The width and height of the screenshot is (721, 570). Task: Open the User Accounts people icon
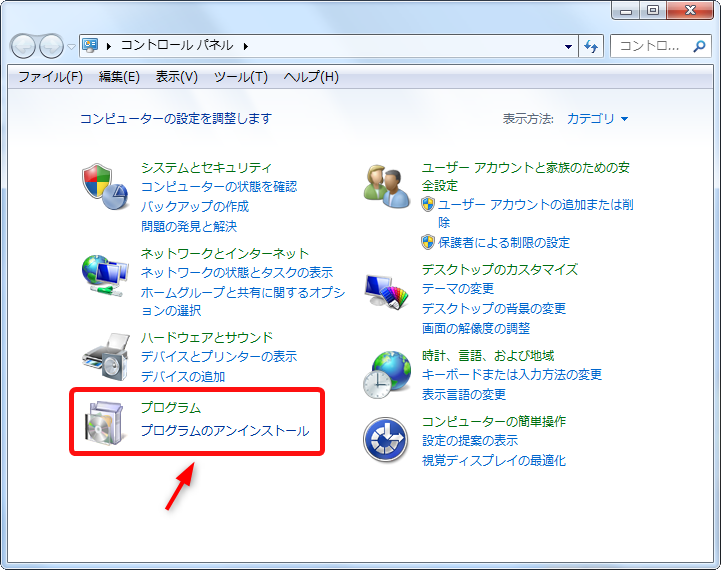point(387,186)
